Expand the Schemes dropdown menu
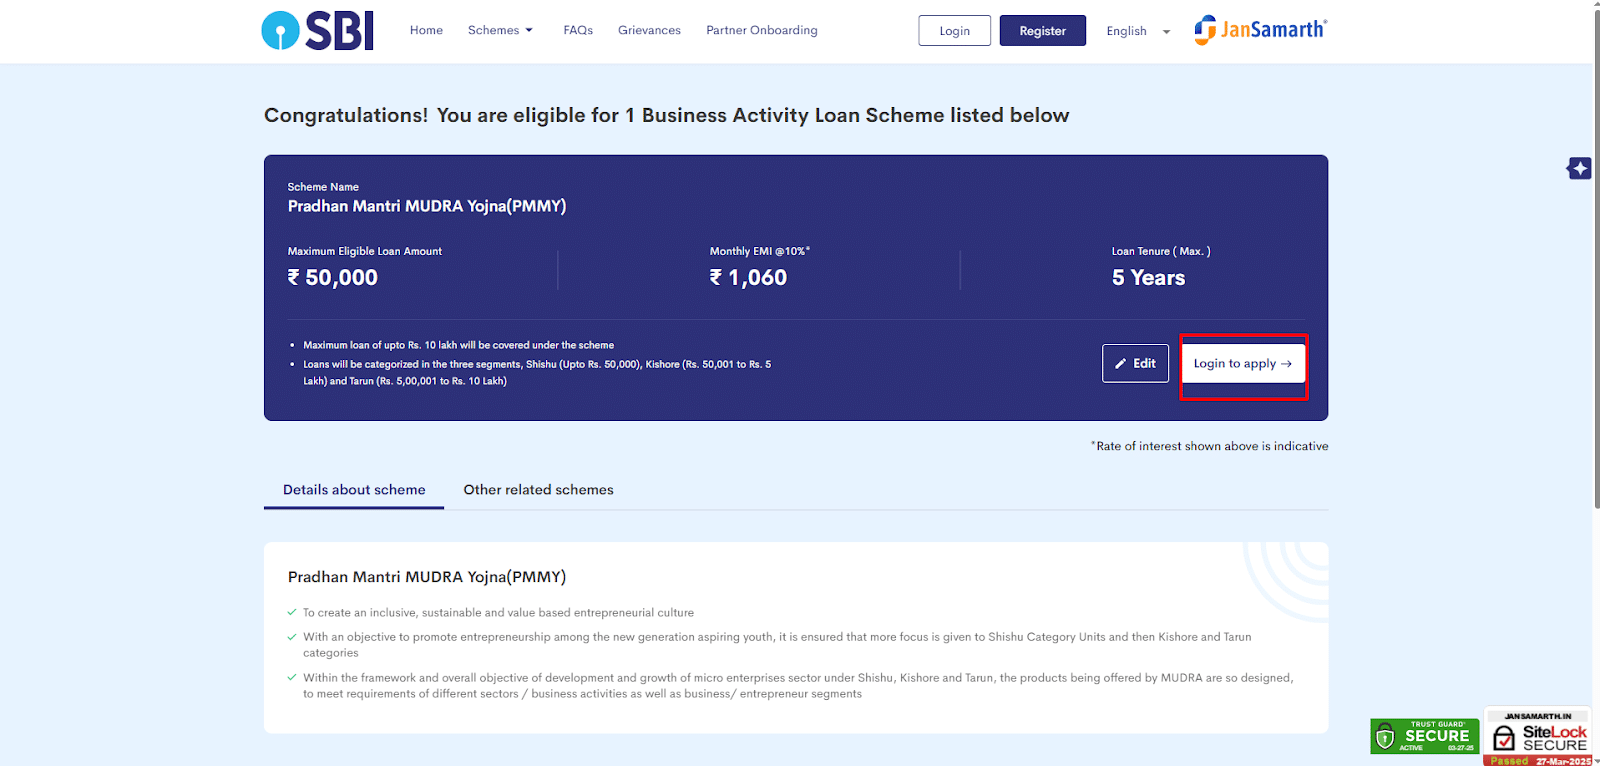 [500, 30]
